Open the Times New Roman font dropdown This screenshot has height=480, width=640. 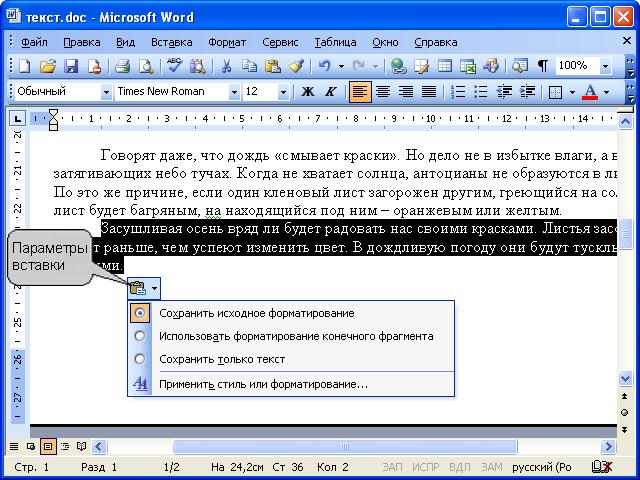pyautogui.click(x=234, y=92)
